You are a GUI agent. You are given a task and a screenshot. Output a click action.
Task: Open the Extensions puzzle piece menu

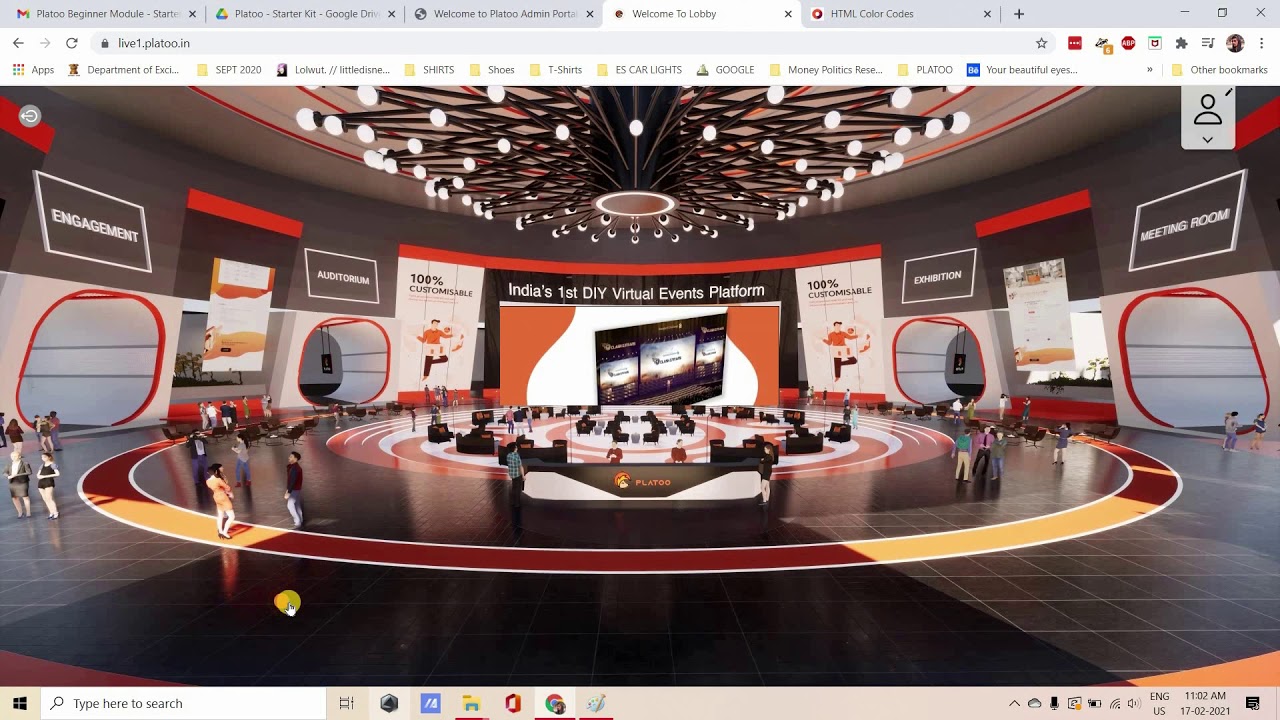click(1181, 43)
